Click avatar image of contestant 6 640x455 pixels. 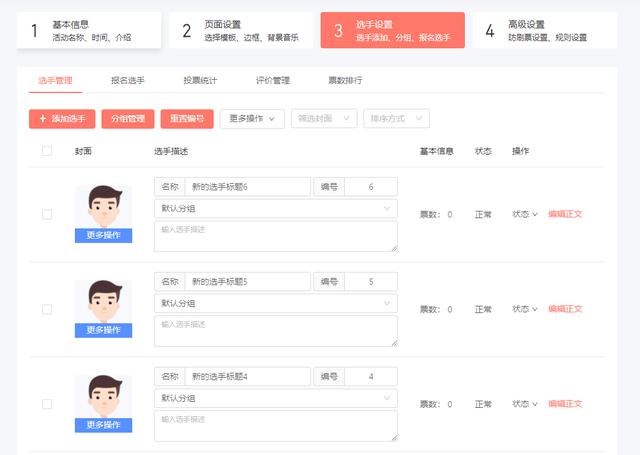(103, 207)
